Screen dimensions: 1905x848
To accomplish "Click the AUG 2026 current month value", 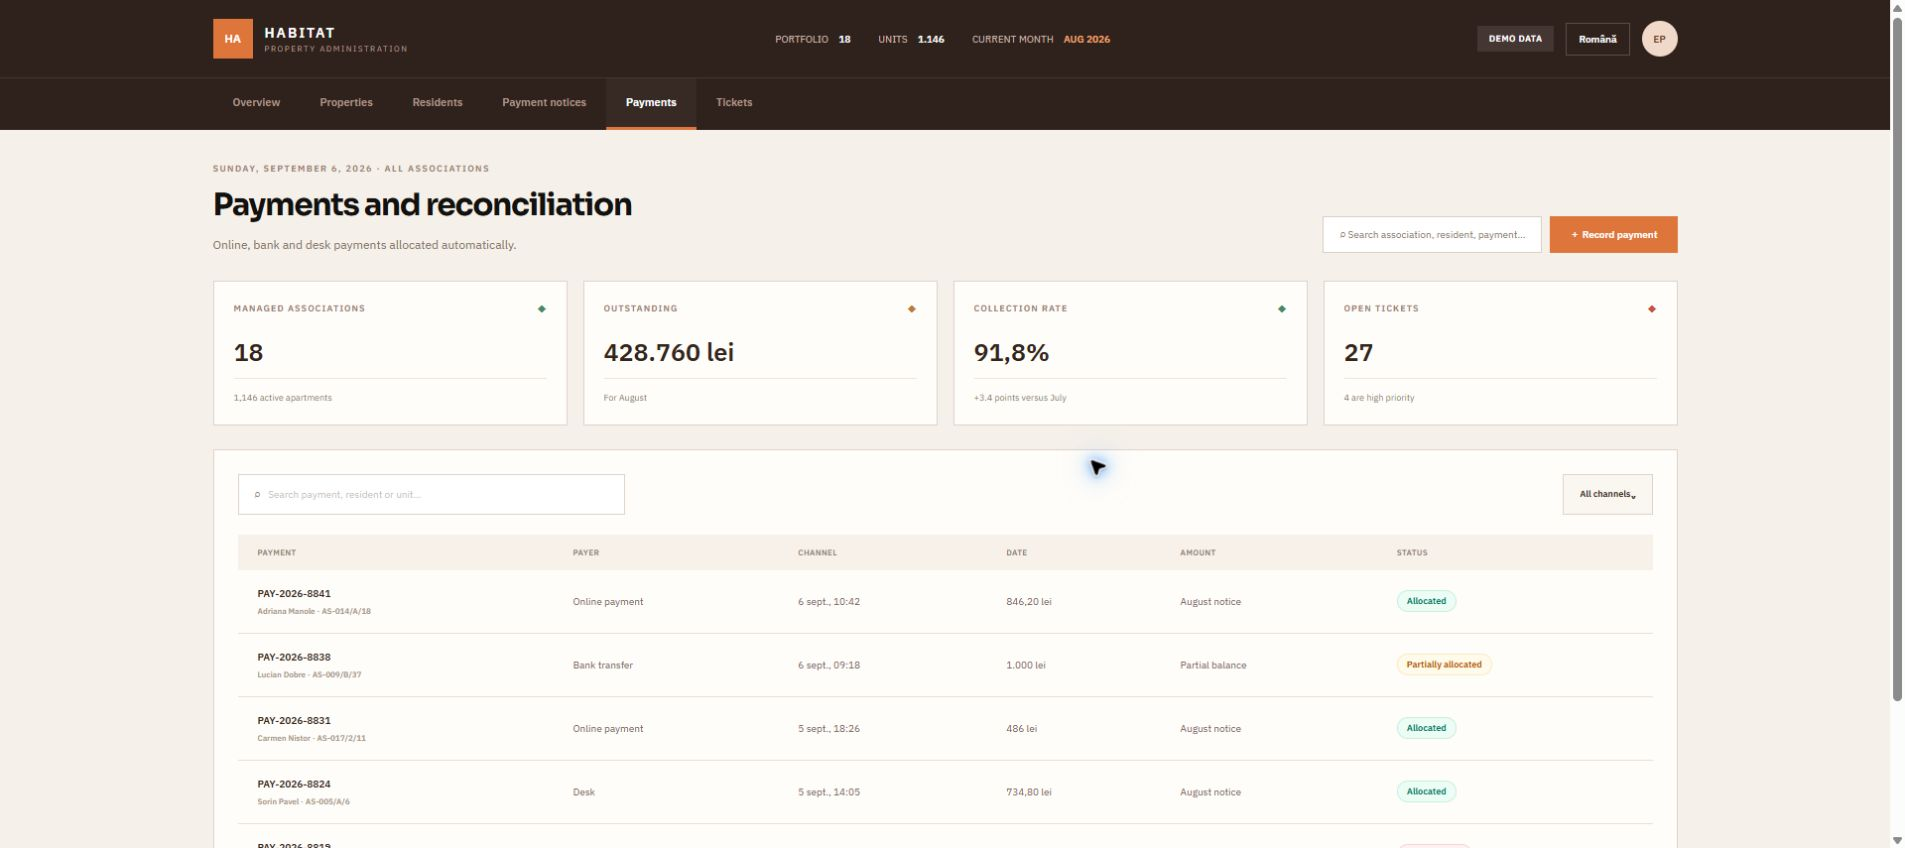I will coord(1086,39).
